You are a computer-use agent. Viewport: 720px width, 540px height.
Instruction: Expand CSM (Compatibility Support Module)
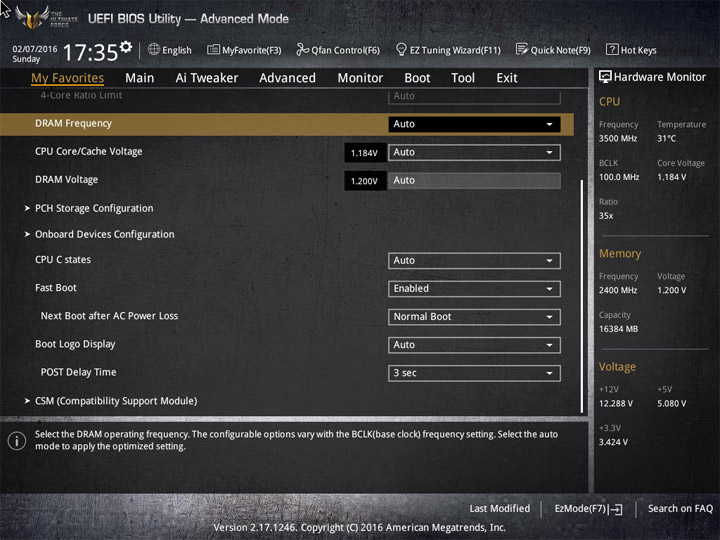point(116,401)
